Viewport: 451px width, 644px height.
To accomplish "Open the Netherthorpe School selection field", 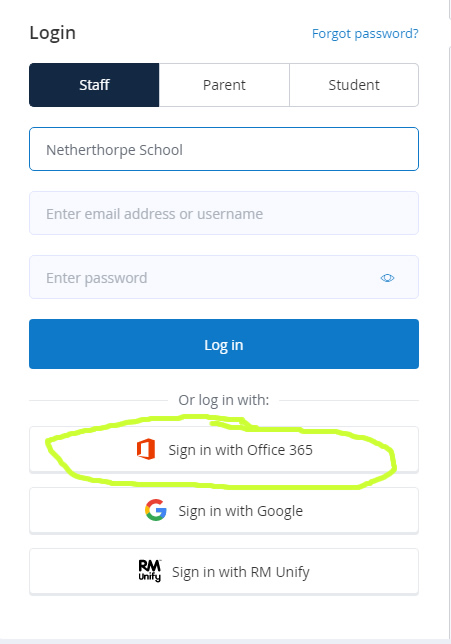I will coord(224,149).
